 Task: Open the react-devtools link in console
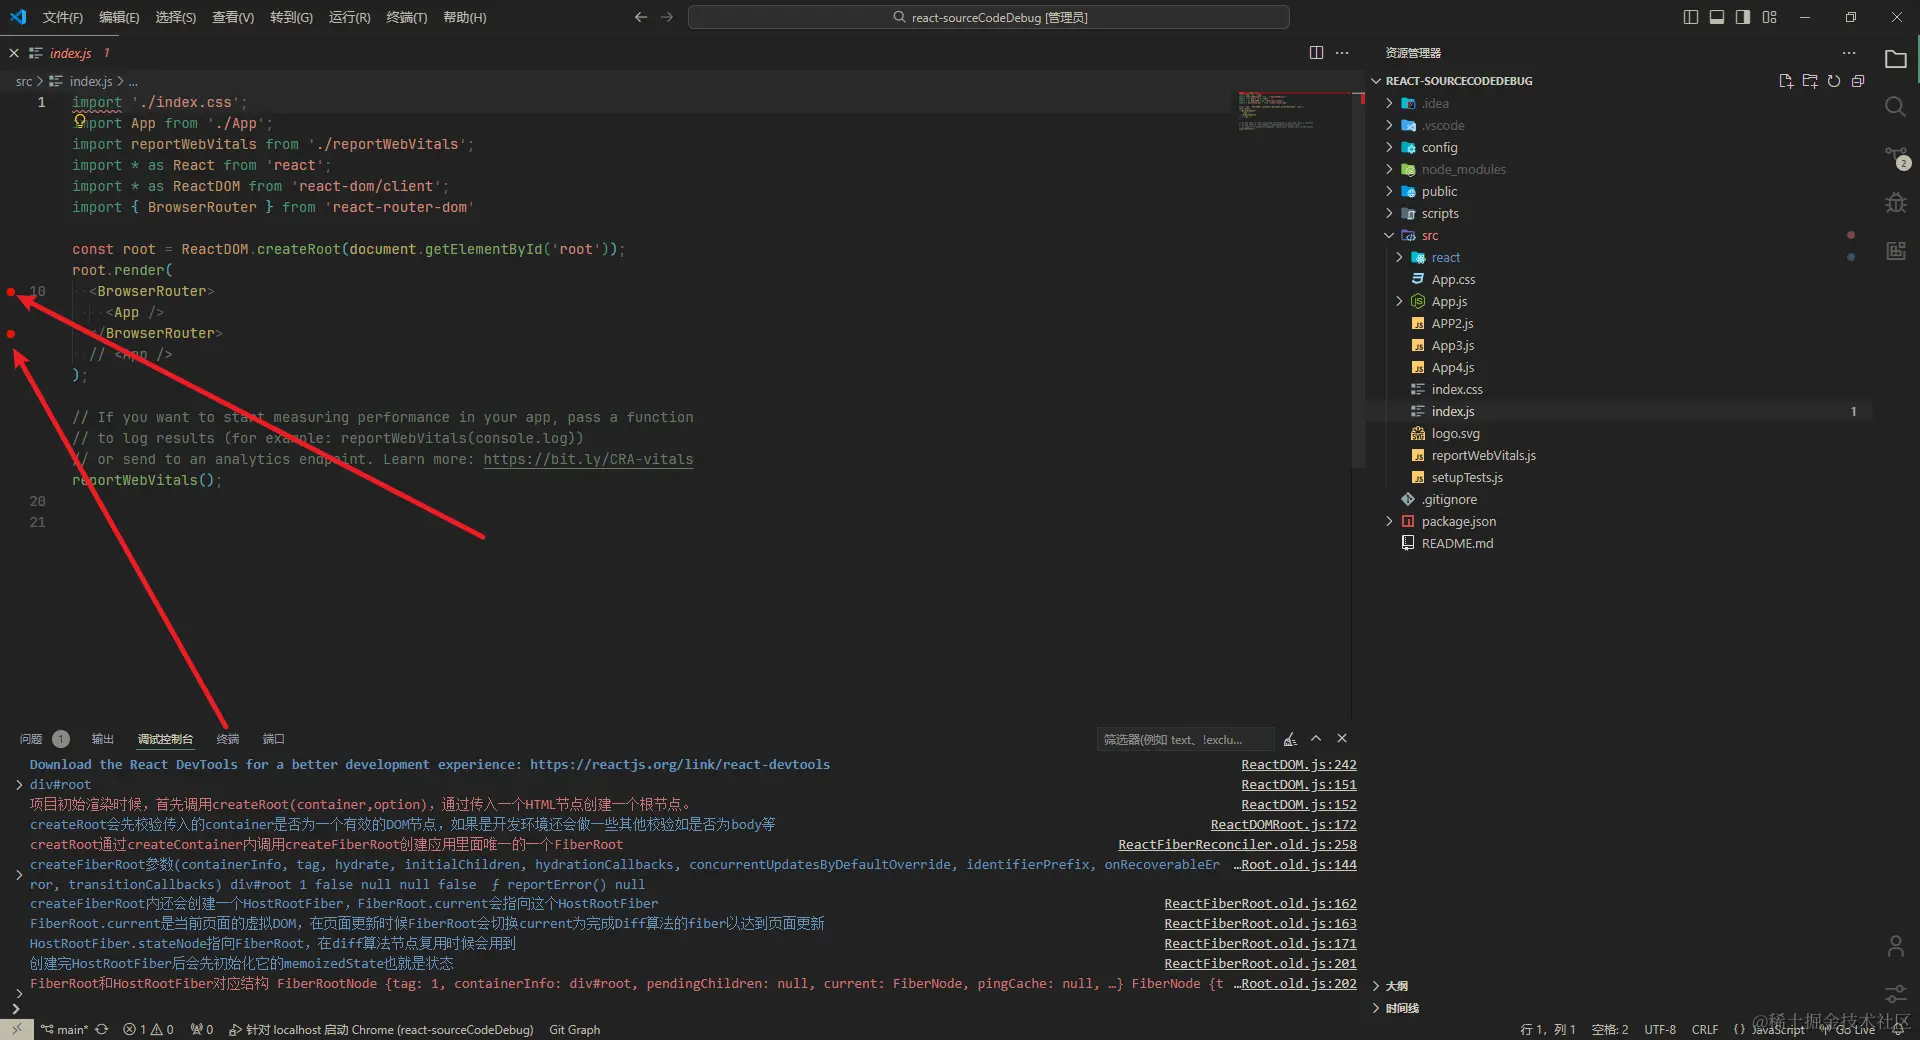[680, 765]
